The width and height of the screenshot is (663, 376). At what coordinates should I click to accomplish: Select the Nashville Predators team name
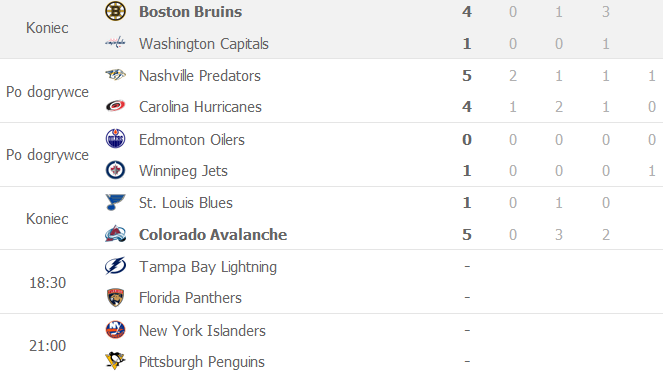click(x=200, y=76)
